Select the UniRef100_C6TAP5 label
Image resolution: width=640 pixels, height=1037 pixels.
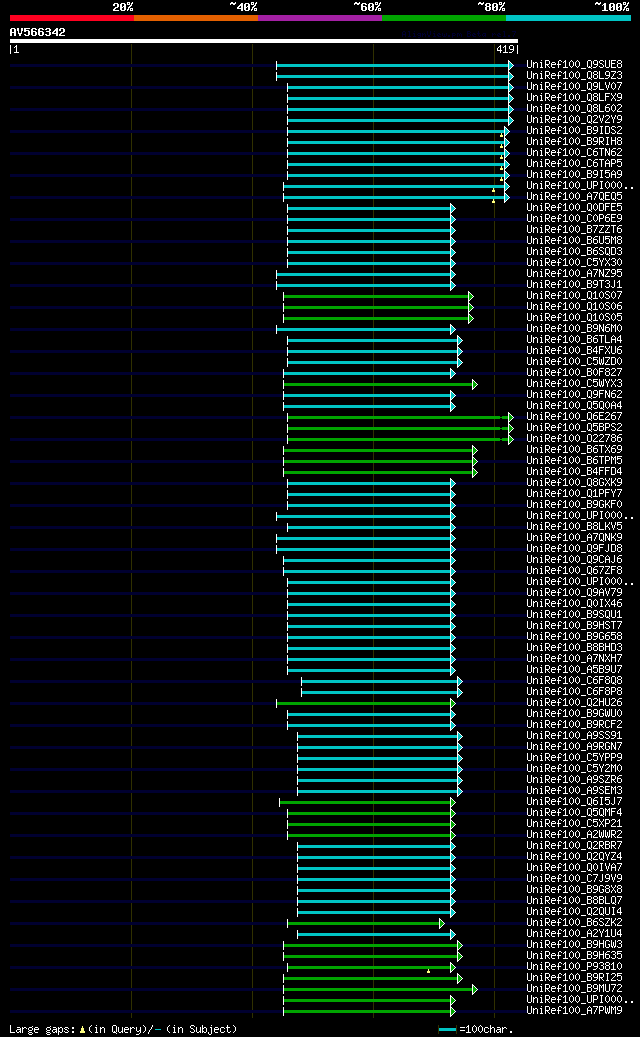pyautogui.click(x=574, y=163)
